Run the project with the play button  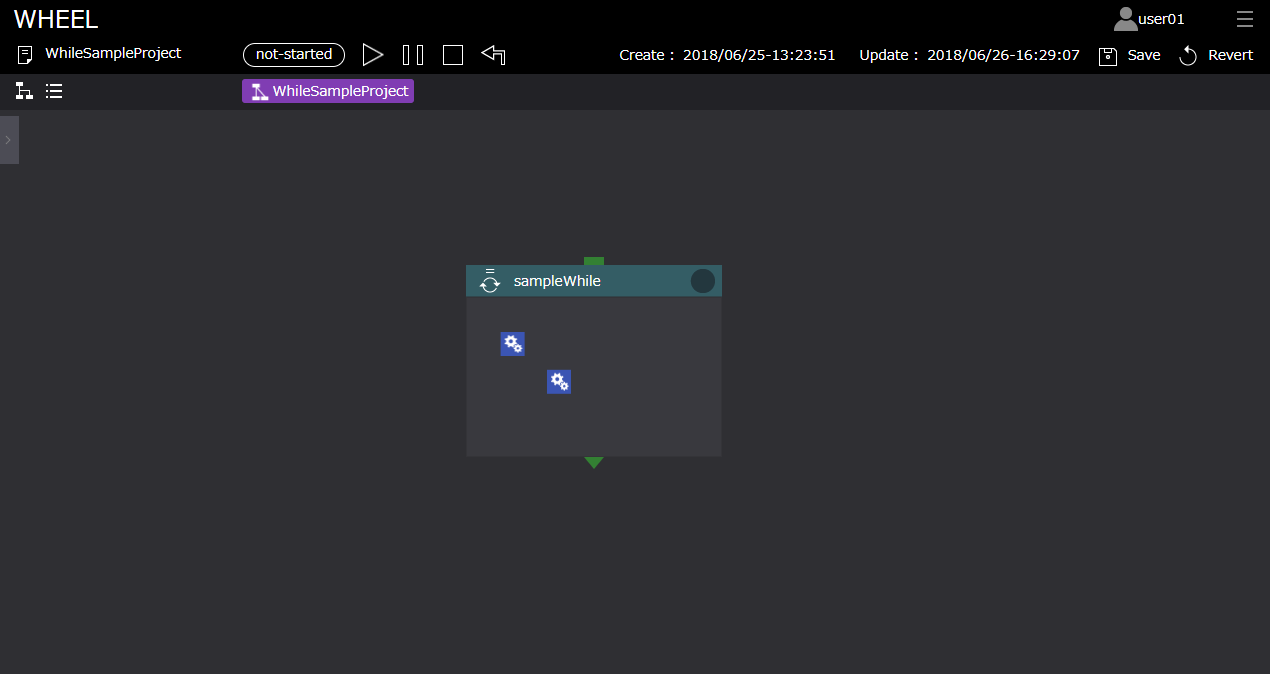tap(373, 55)
